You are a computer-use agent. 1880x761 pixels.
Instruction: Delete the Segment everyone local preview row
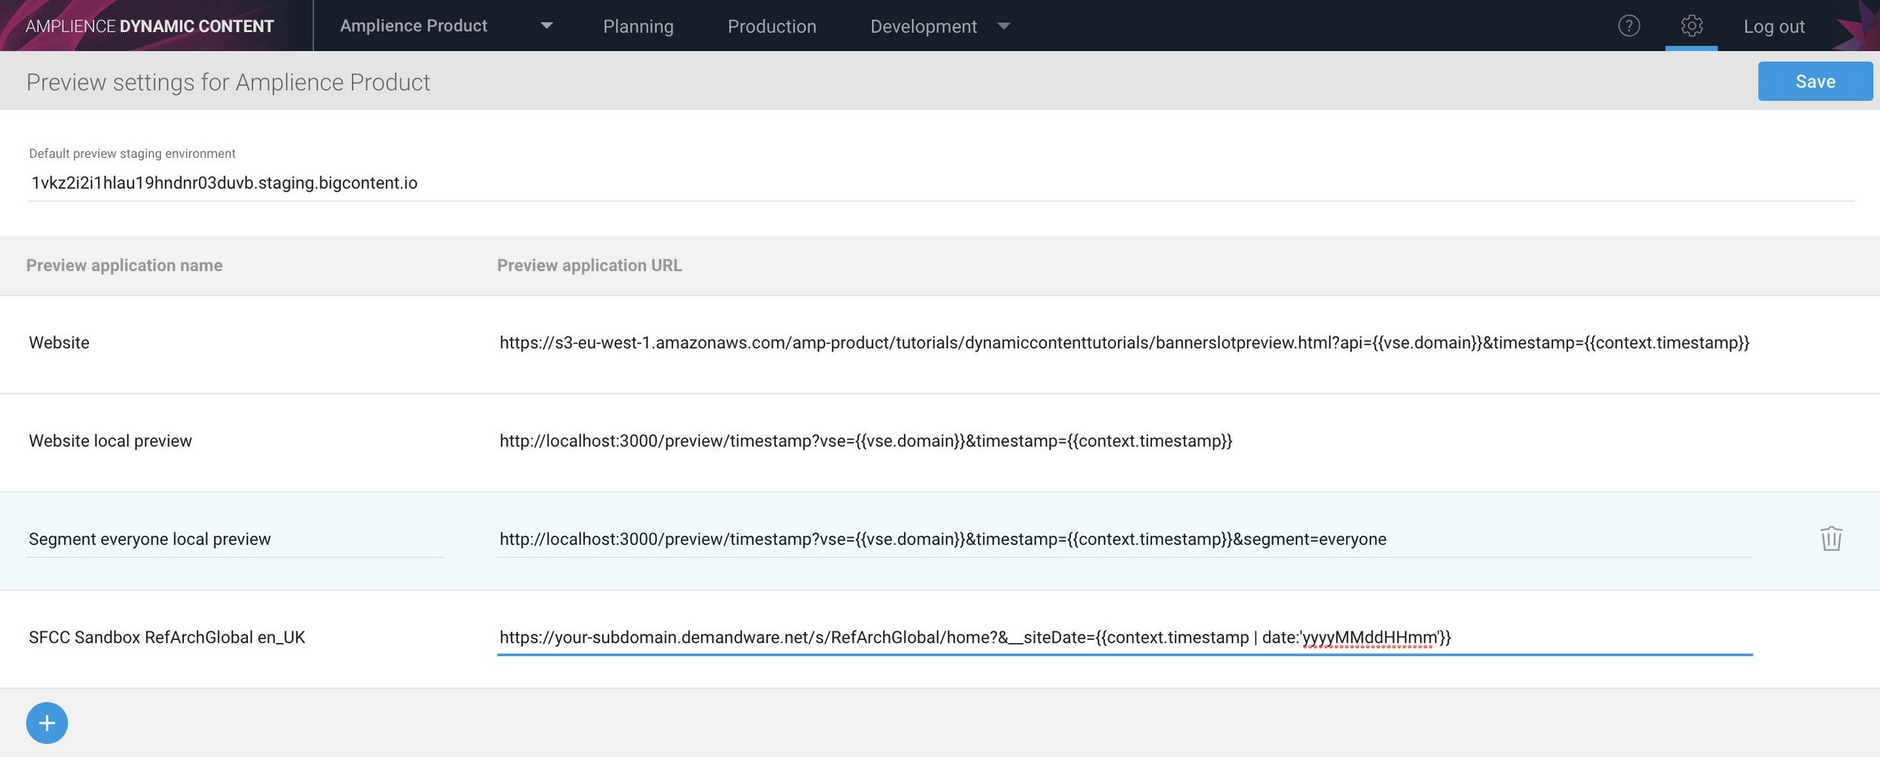tap(1831, 538)
